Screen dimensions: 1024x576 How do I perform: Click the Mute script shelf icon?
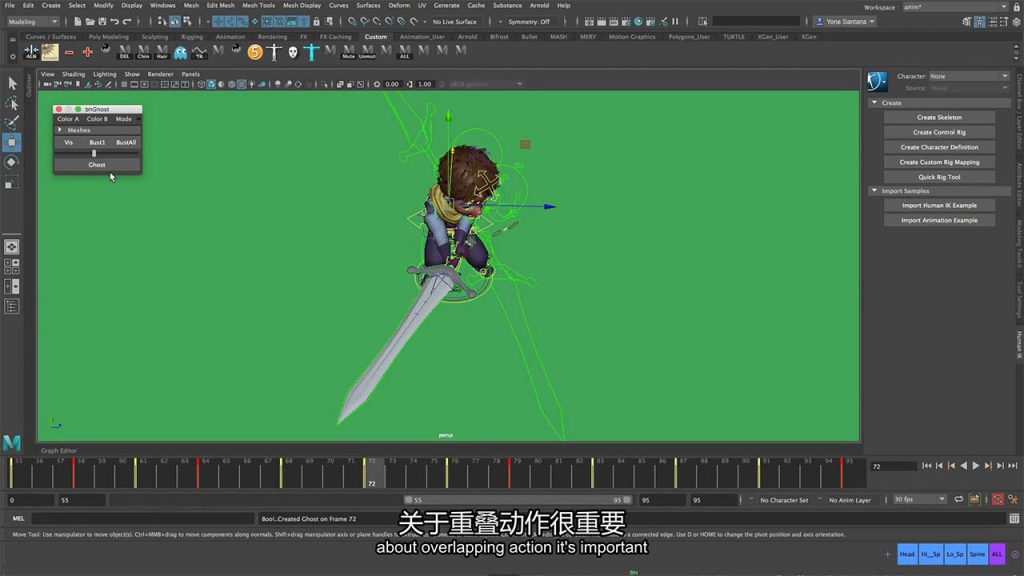(x=349, y=52)
